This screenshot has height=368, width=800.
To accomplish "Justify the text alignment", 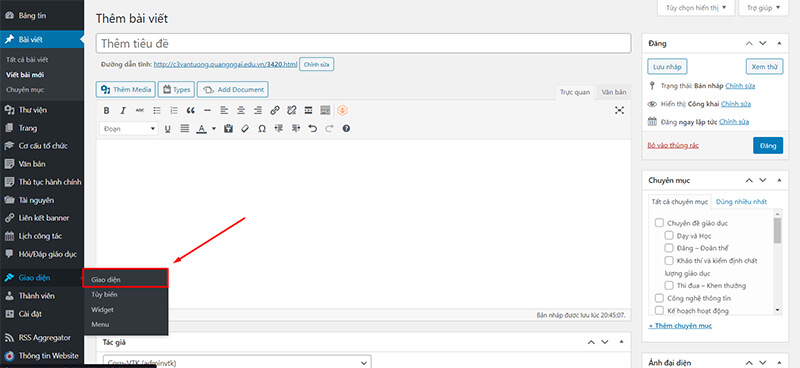I will [185, 129].
